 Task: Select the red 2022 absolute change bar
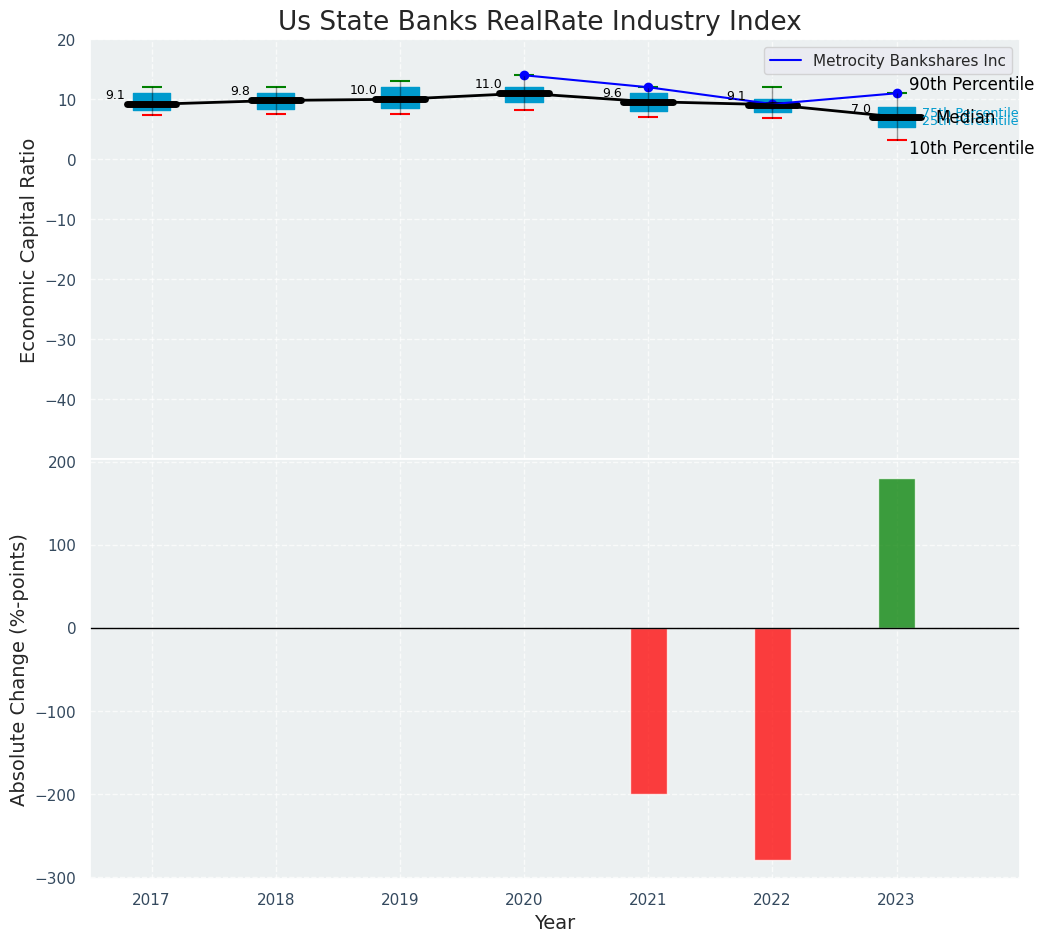click(x=772, y=743)
